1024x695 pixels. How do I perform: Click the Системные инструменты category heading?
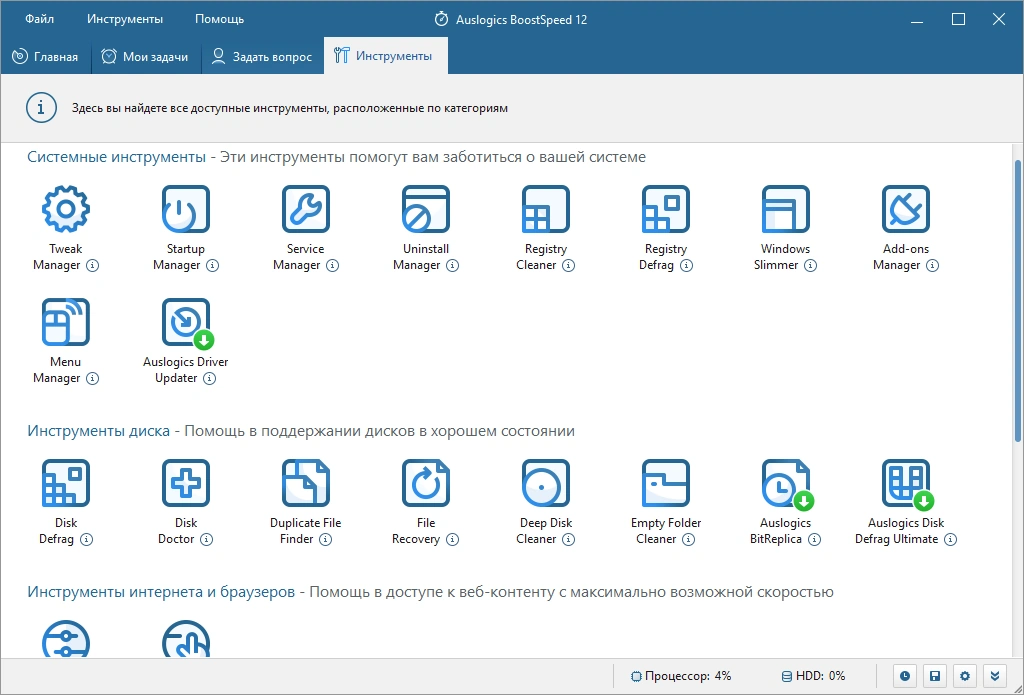pyautogui.click(x=116, y=157)
